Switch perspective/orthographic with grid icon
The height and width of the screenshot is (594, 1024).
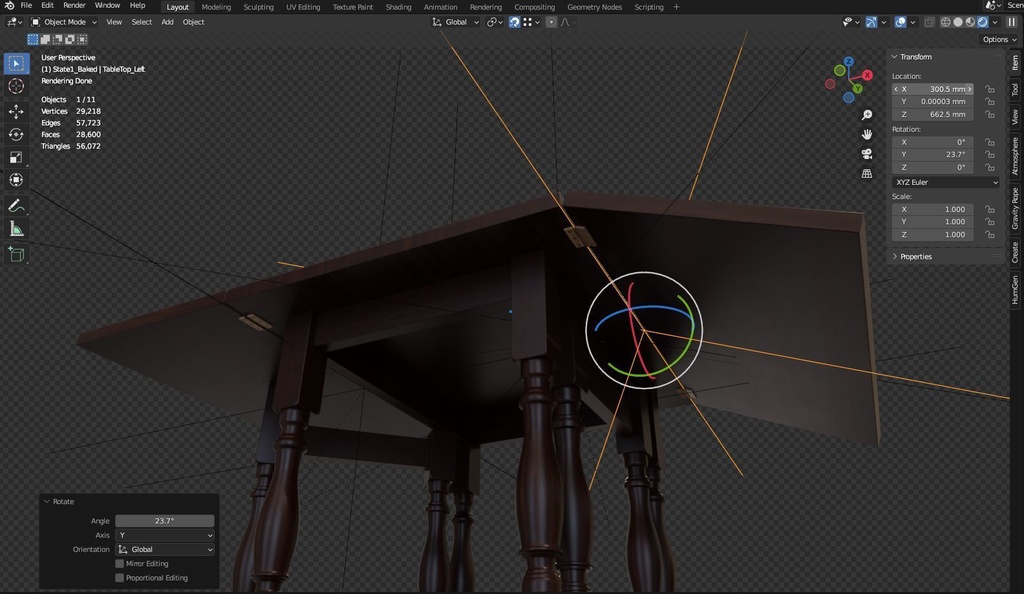(867, 173)
